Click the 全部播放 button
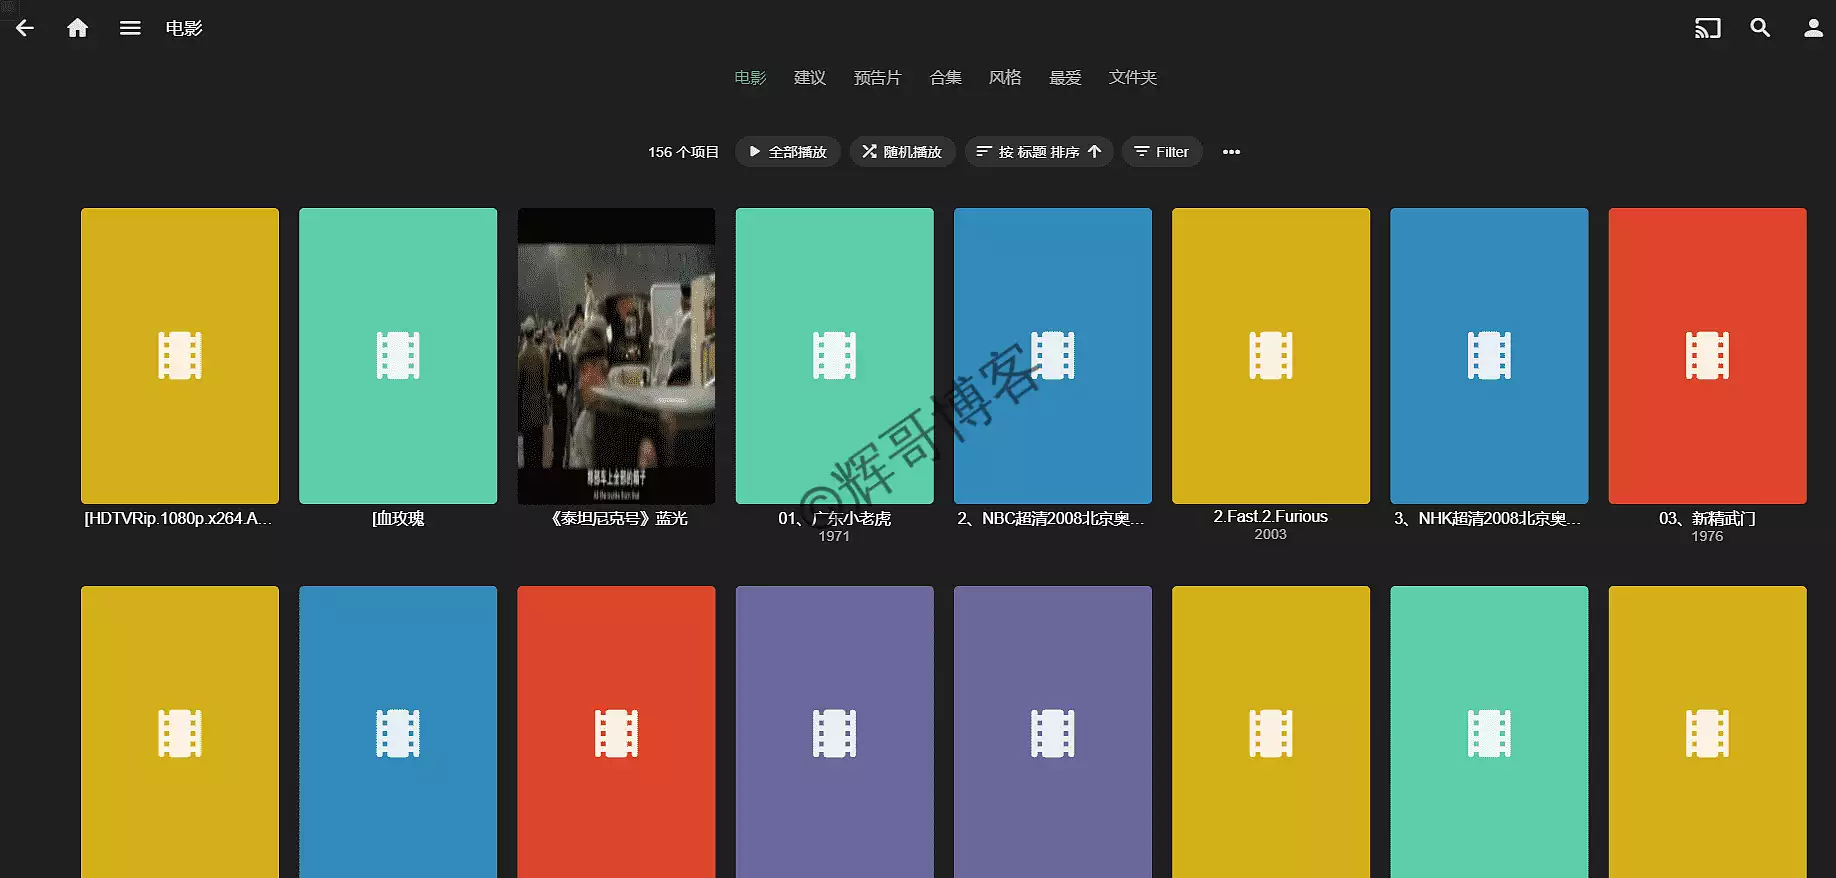This screenshot has width=1836, height=878. (788, 152)
